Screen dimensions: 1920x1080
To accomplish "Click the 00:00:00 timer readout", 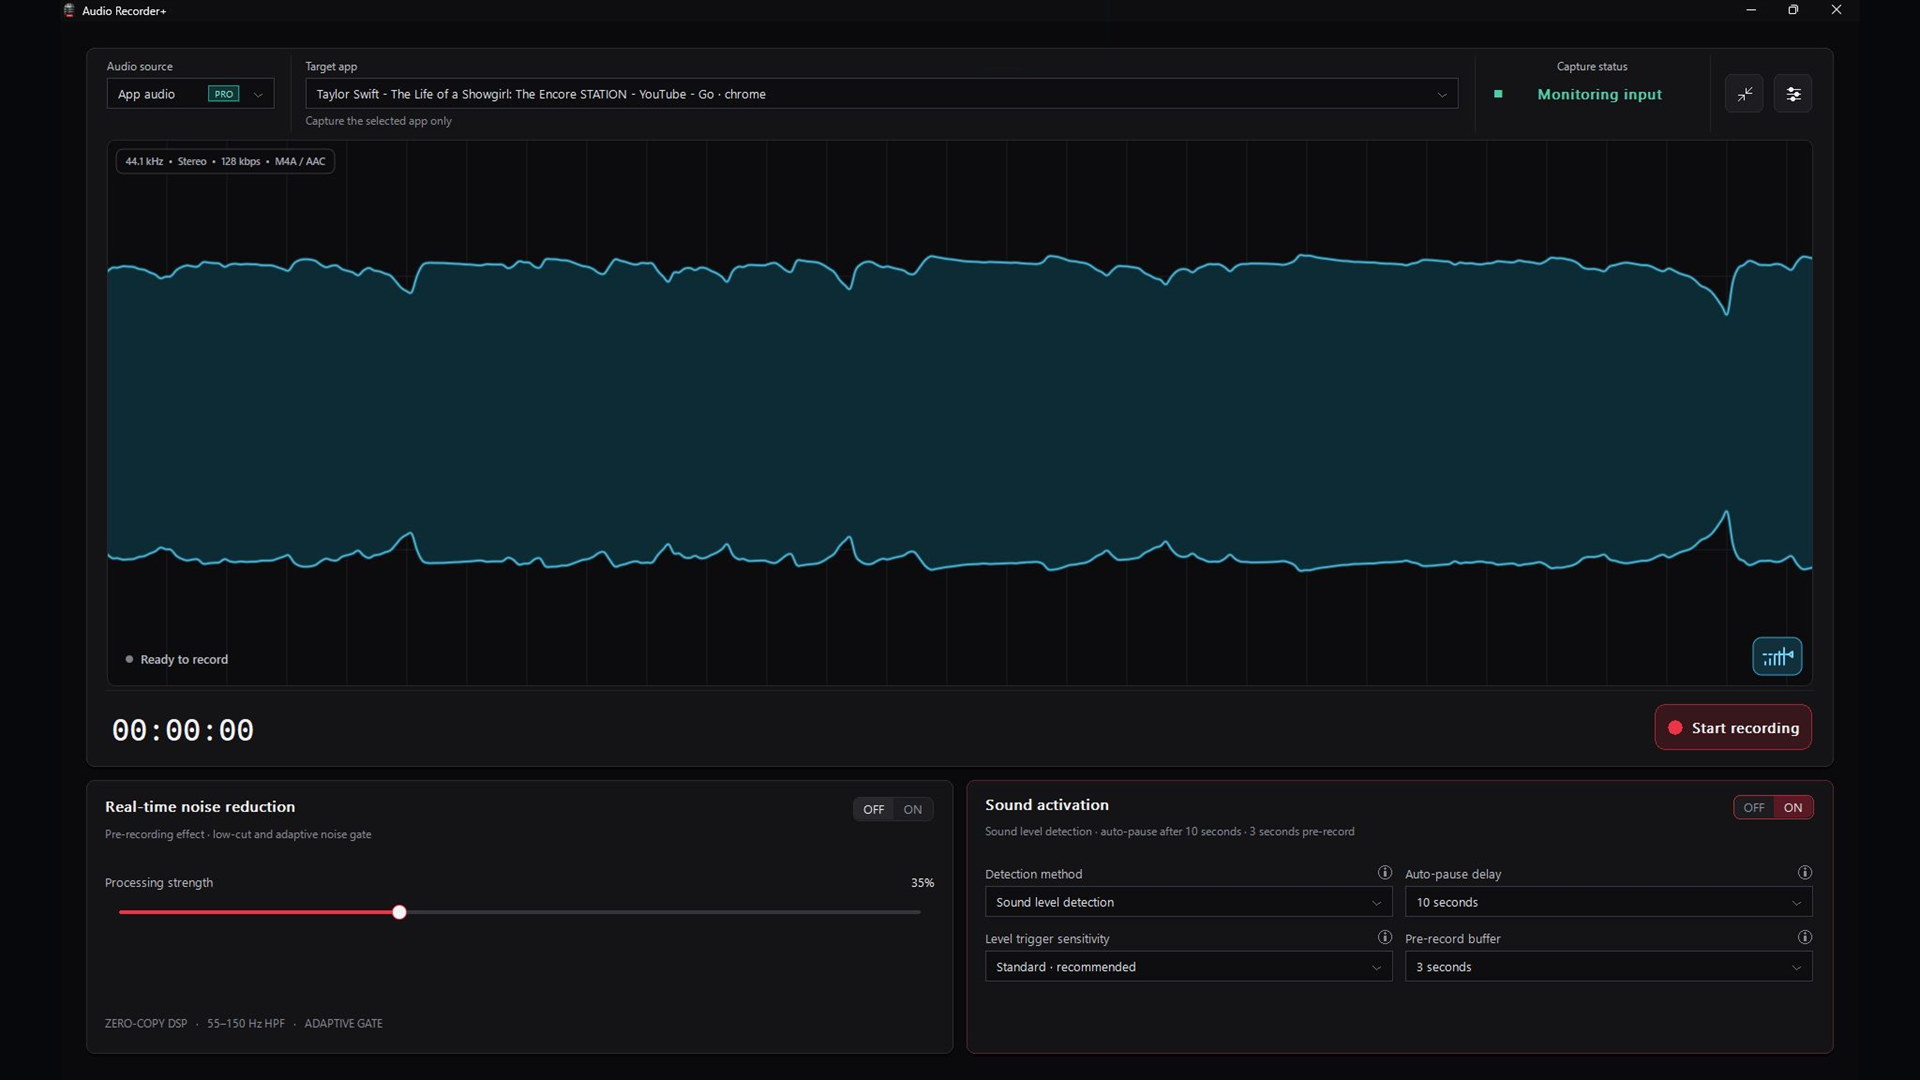I will 183,730.
